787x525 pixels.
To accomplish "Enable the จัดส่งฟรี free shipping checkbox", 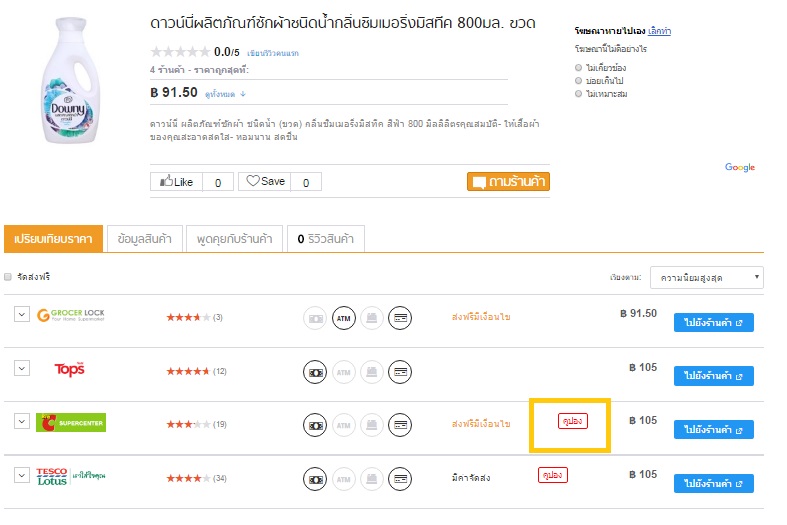I will coord(8,277).
